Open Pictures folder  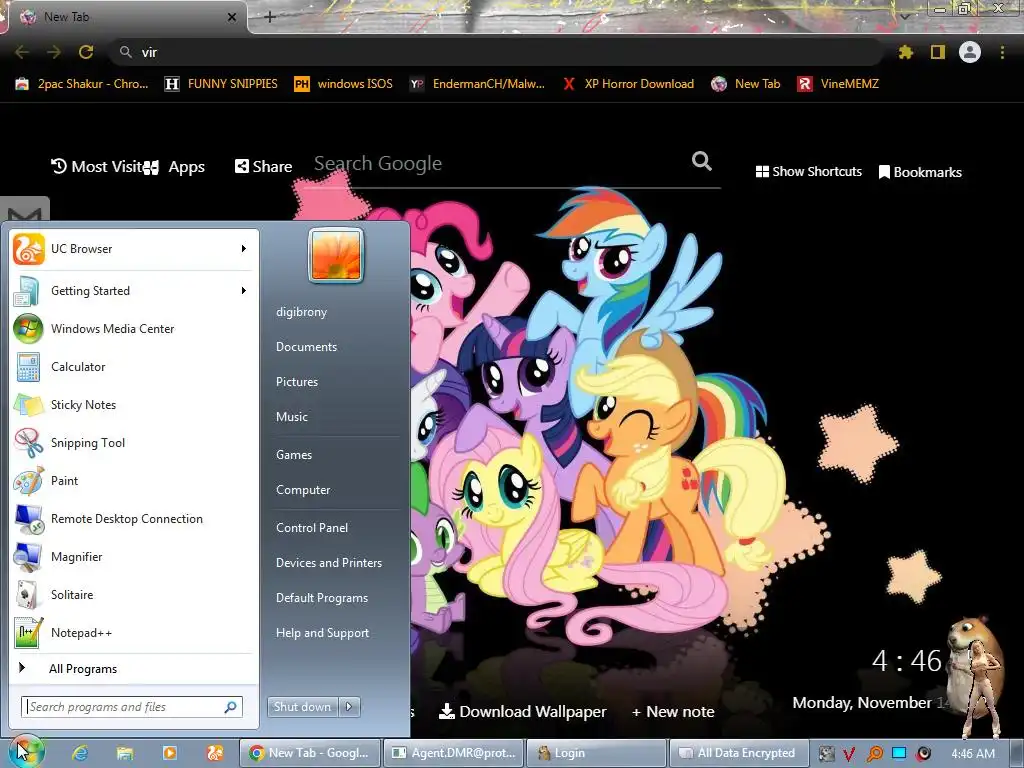click(297, 382)
